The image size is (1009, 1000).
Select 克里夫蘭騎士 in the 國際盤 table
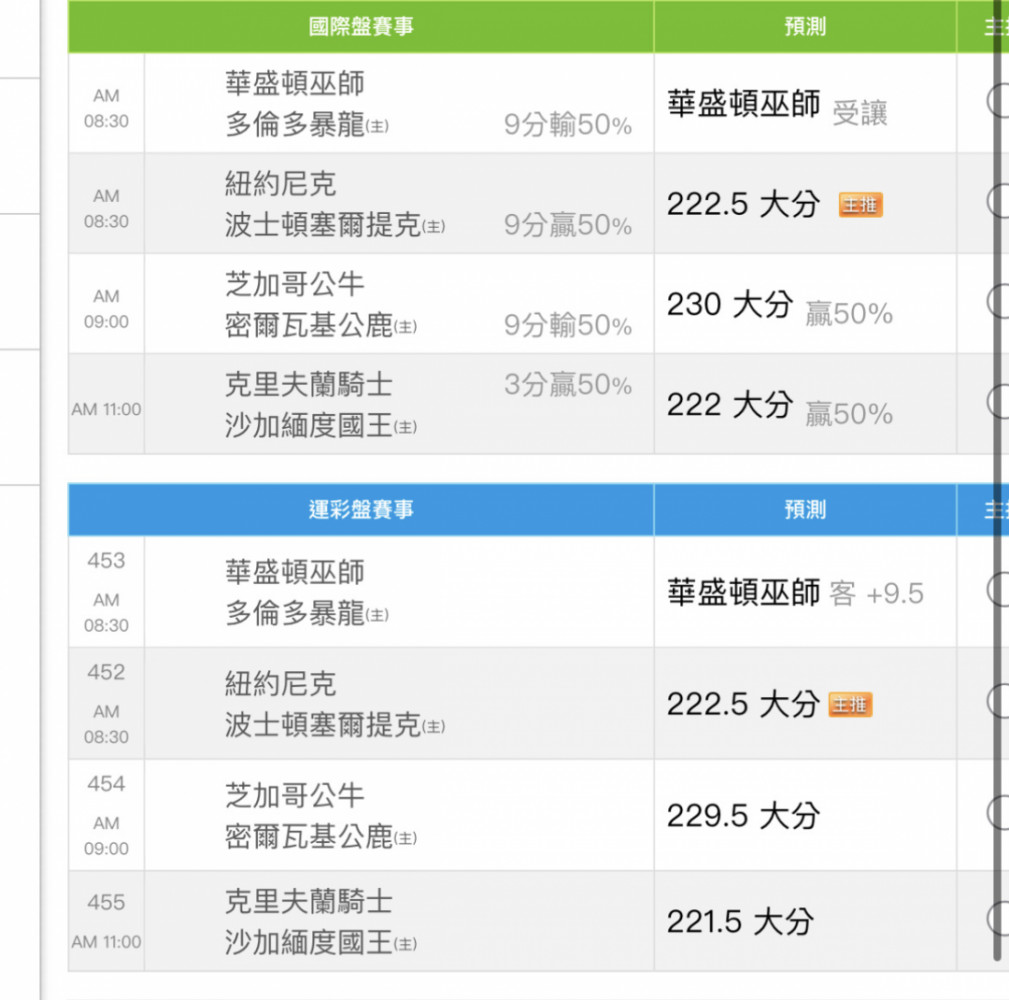309,384
